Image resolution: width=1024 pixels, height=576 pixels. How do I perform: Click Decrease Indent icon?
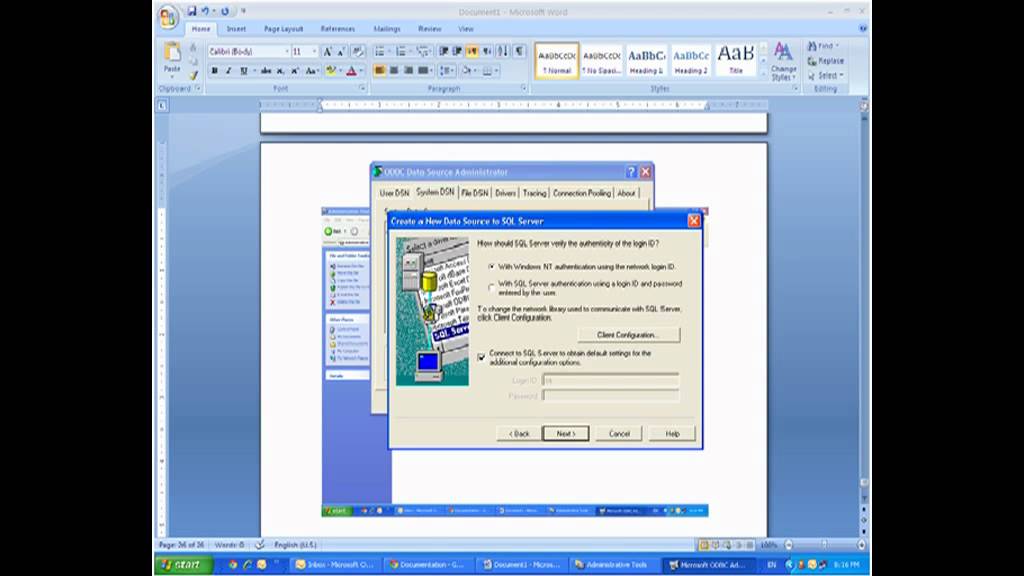coord(443,52)
